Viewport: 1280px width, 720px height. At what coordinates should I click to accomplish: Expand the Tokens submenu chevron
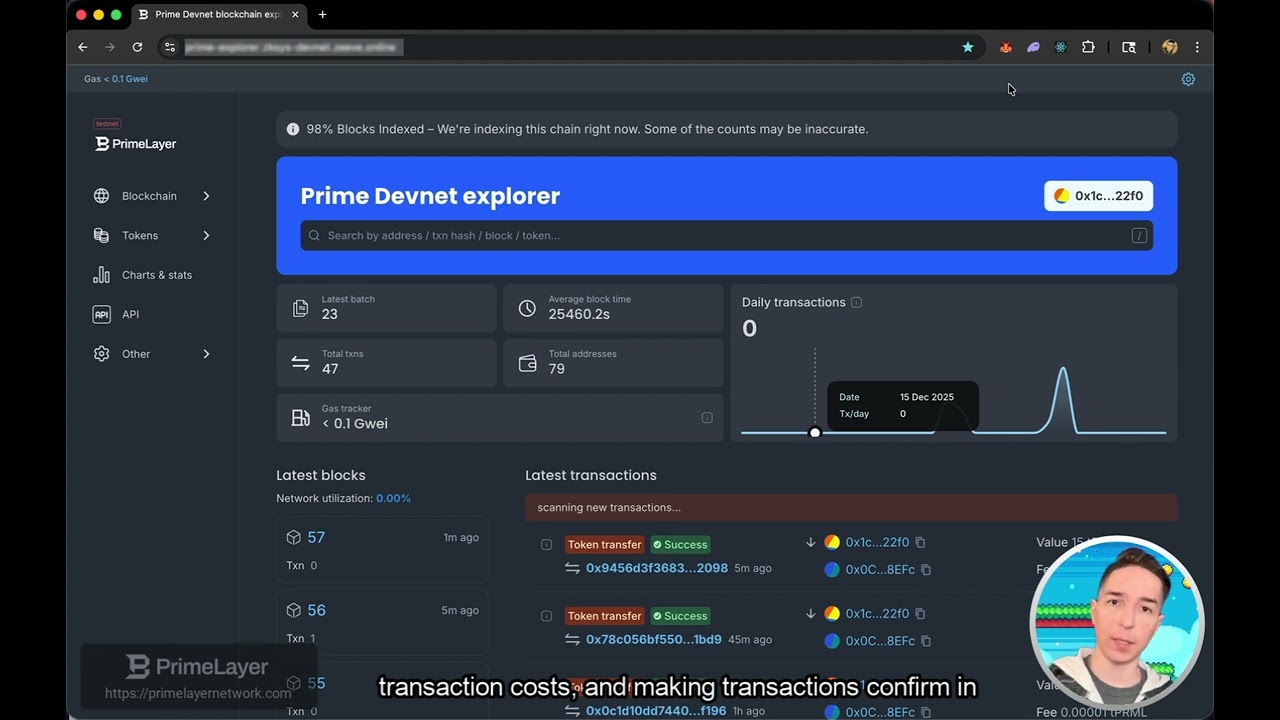206,235
